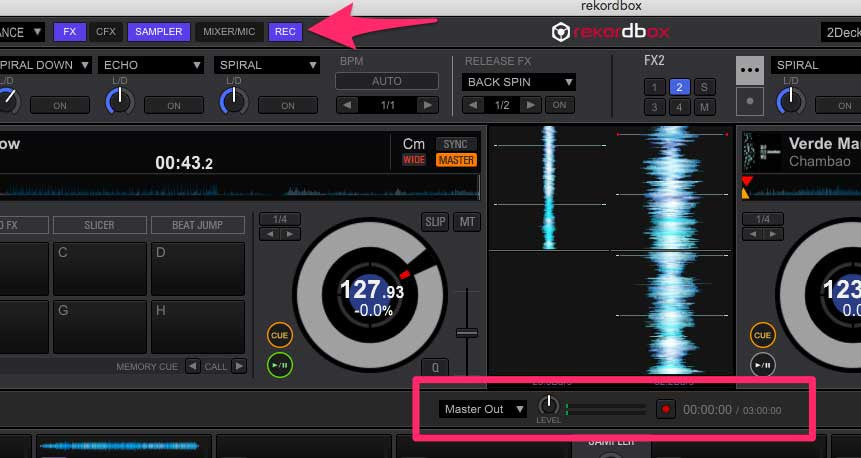This screenshot has width=861, height=458.
Task: Click the right deck play/pause button
Action: (762, 365)
